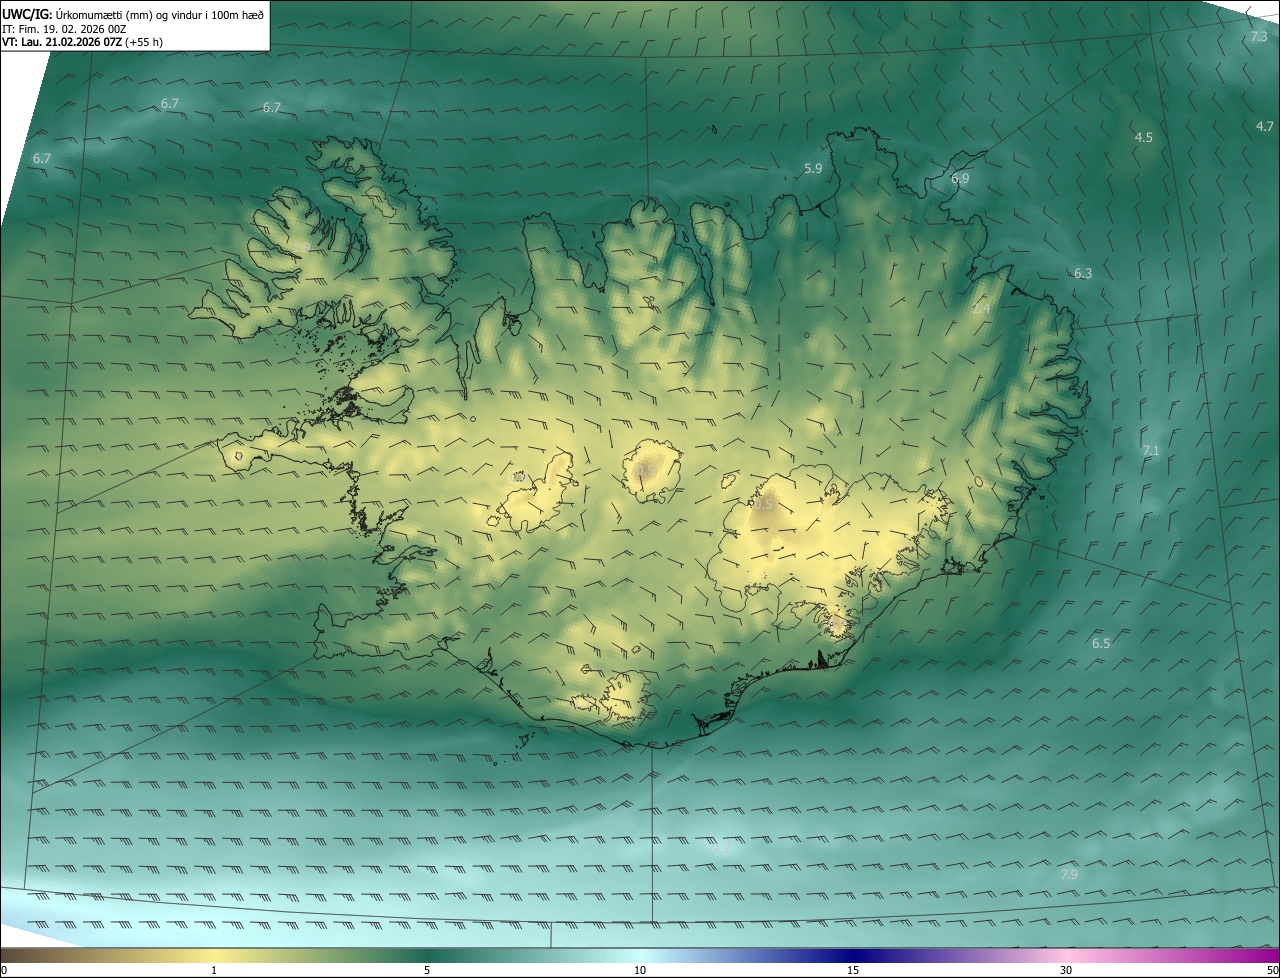Click the colorbar tick label 1
Image resolution: width=1280 pixels, height=978 pixels.
(214, 970)
